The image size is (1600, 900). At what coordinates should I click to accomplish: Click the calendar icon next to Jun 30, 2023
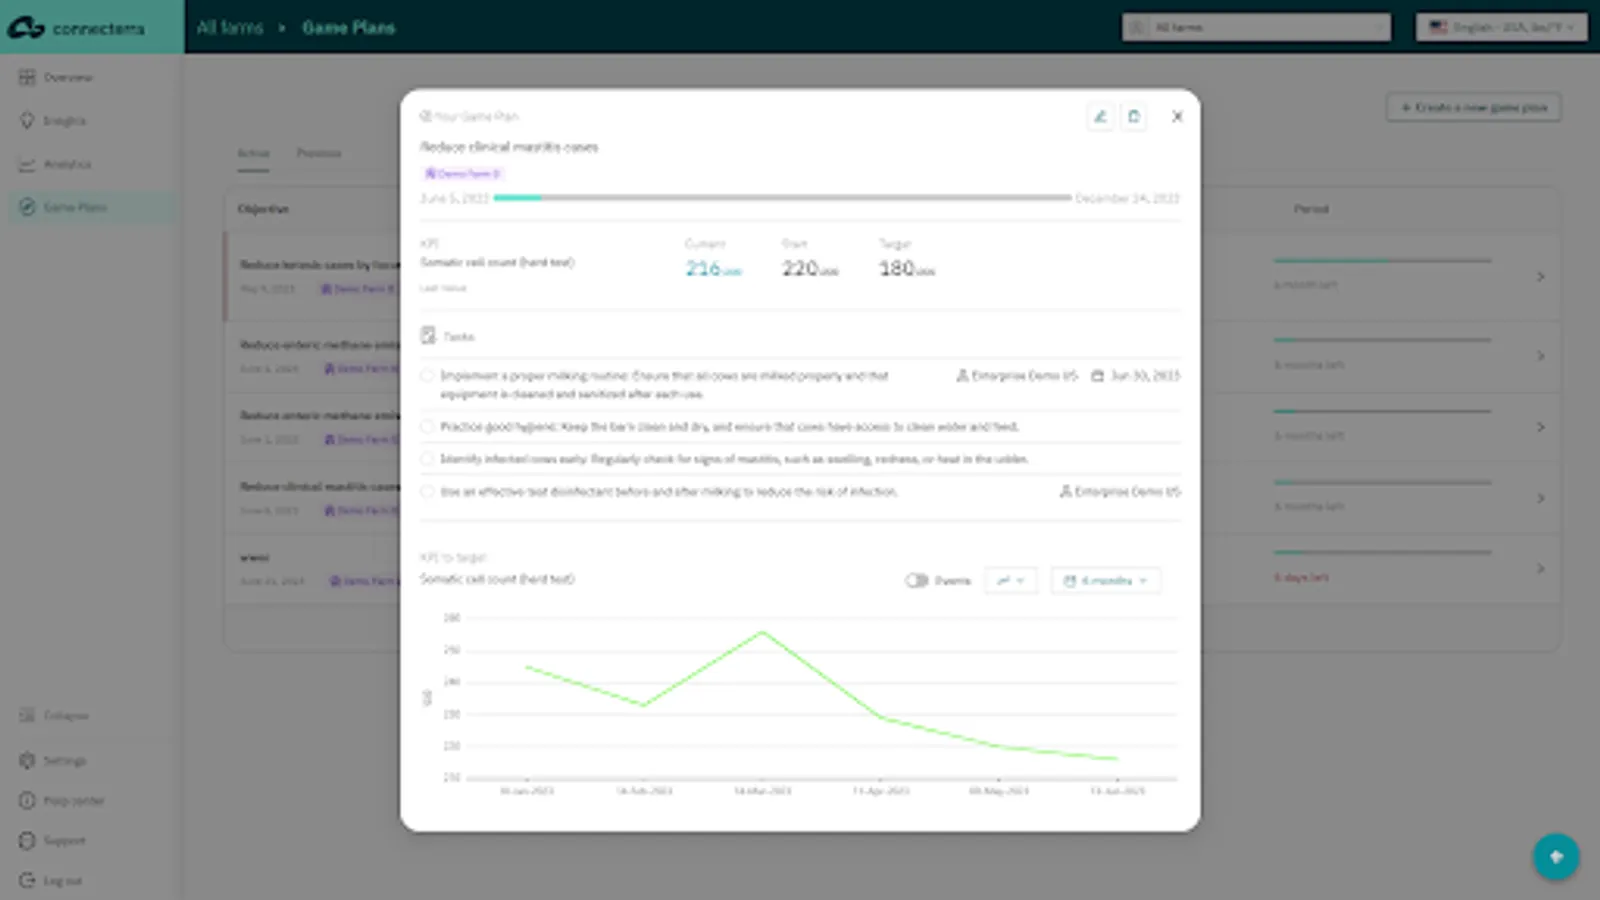click(1097, 375)
